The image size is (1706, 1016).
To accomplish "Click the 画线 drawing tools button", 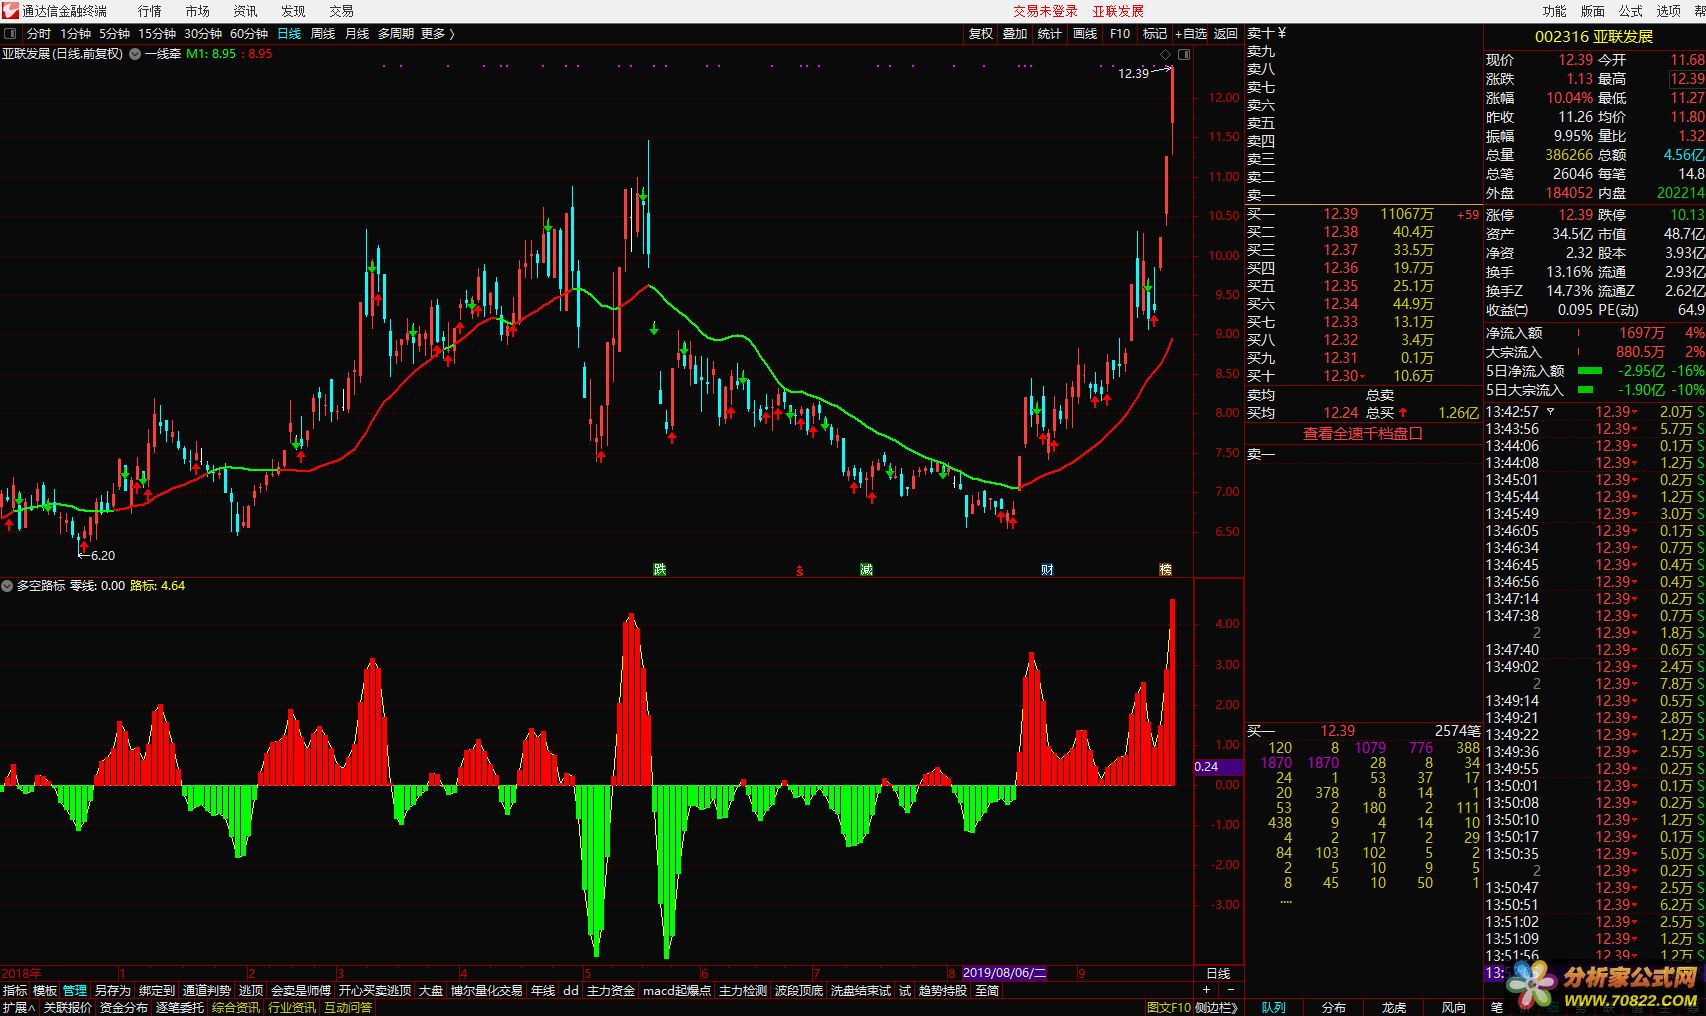I will pos(1085,34).
